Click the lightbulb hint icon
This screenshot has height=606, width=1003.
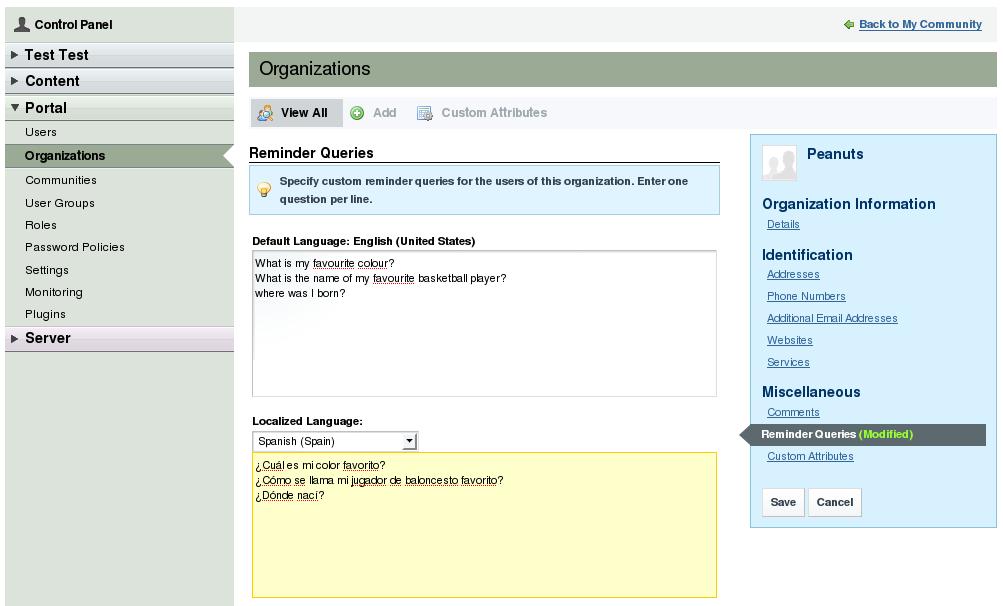(x=264, y=190)
